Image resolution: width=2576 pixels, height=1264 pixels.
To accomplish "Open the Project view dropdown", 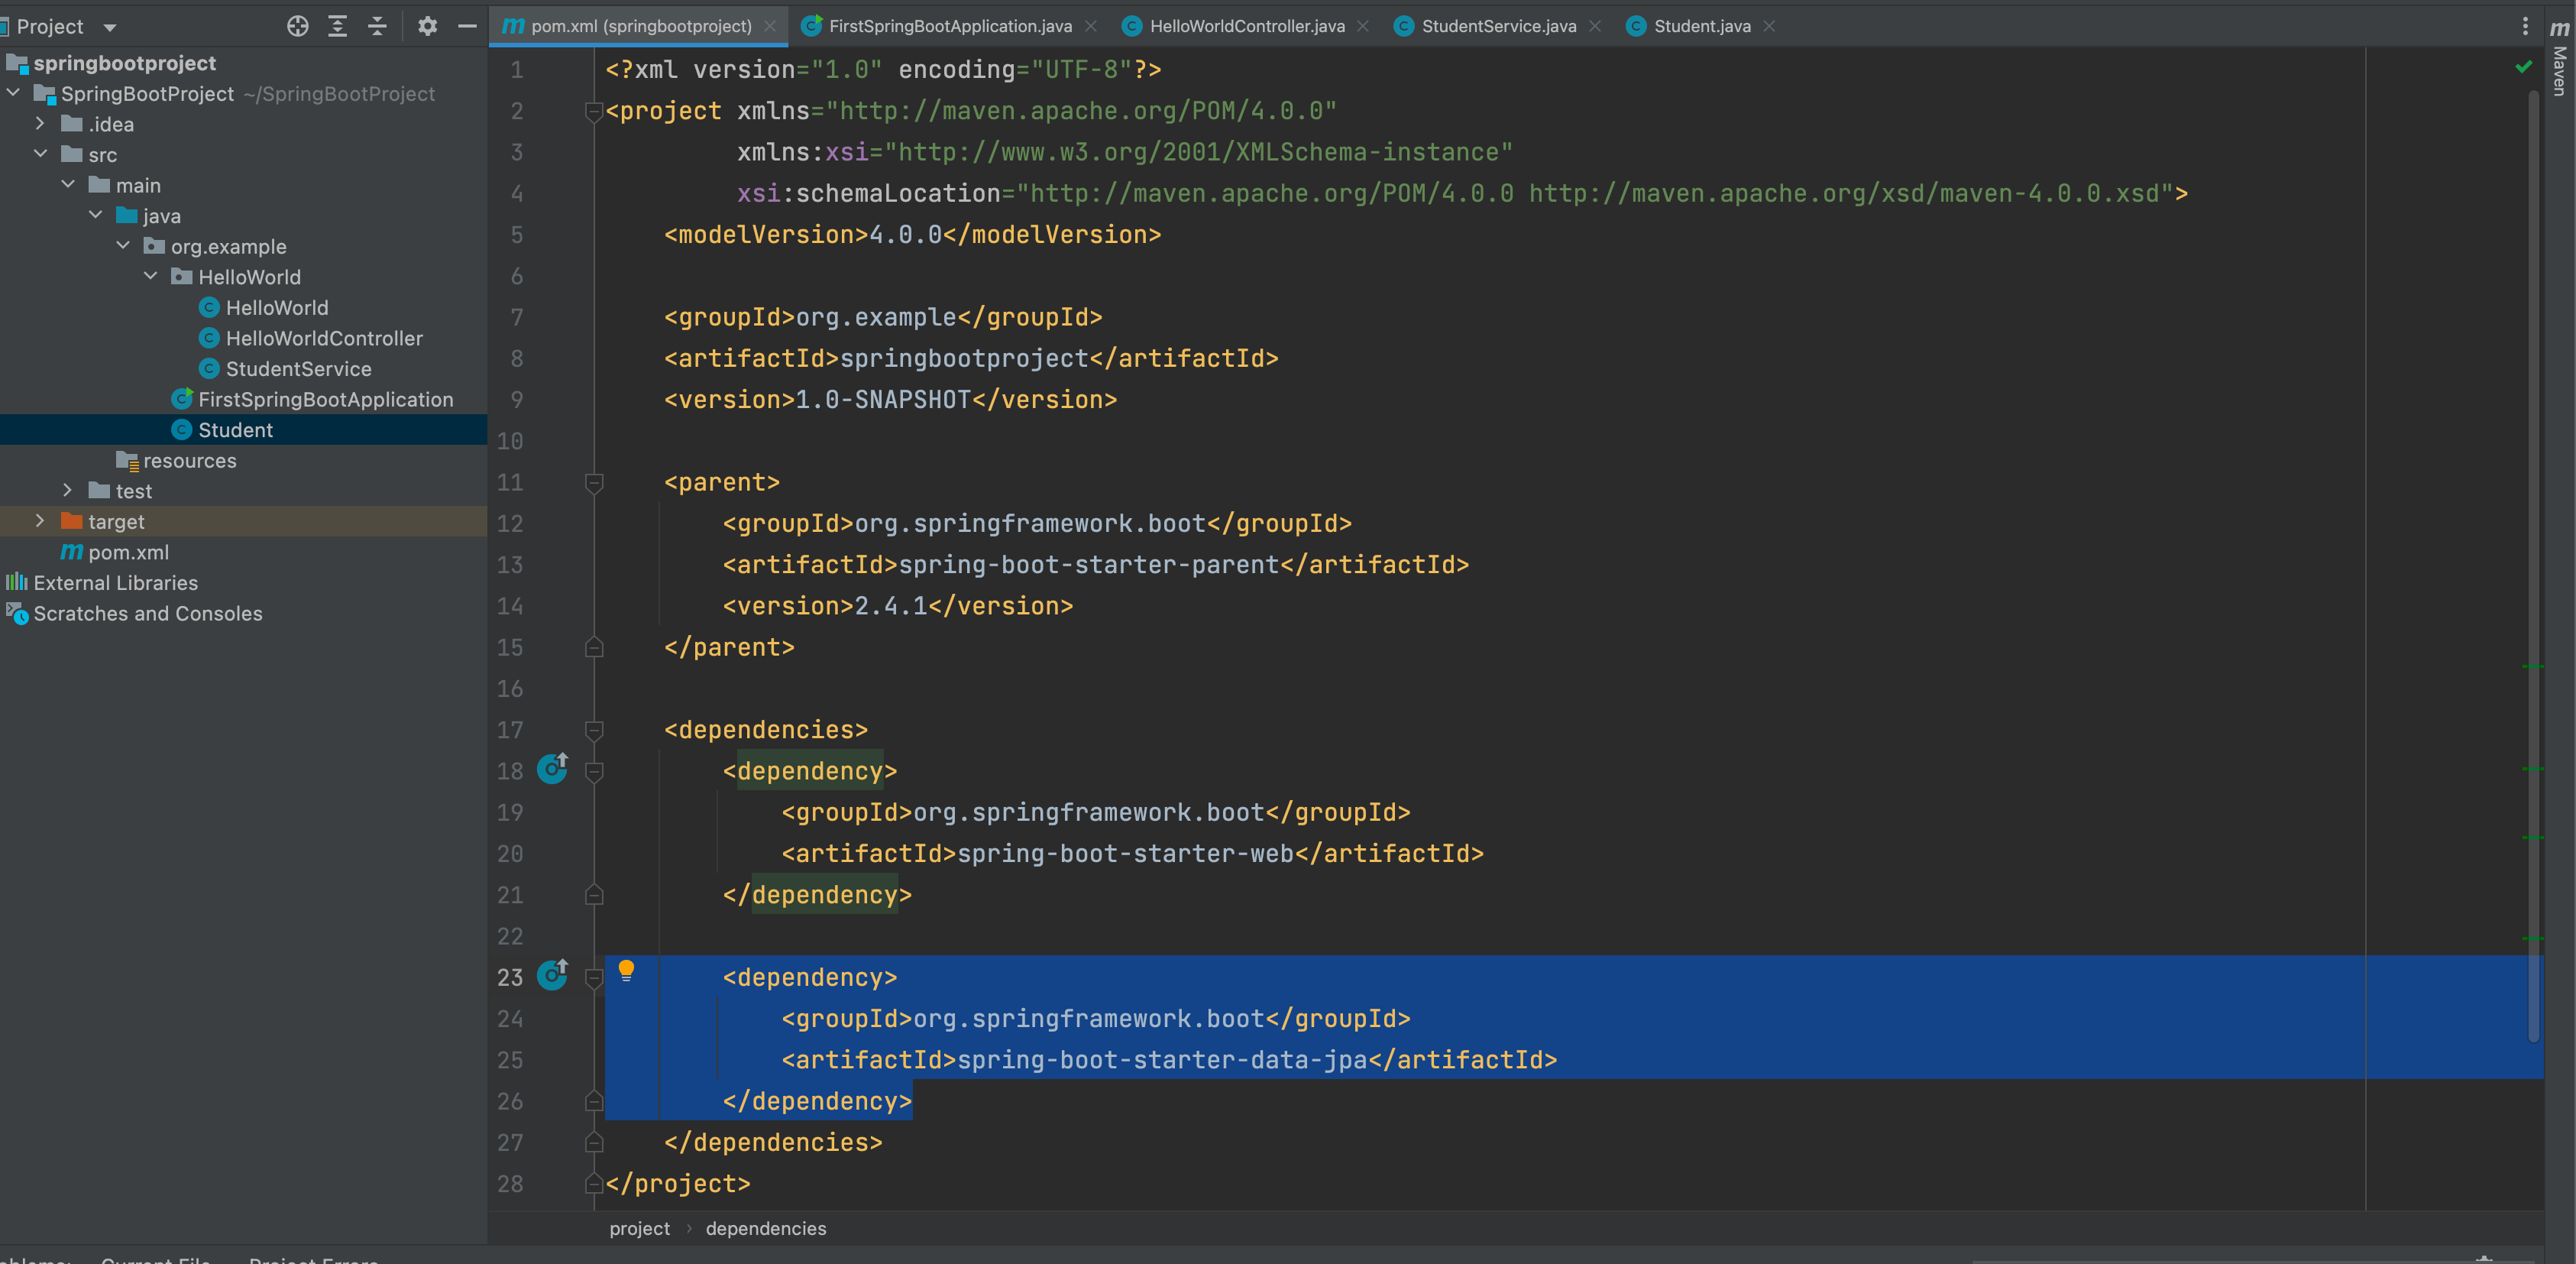I will click(x=111, y=27).
